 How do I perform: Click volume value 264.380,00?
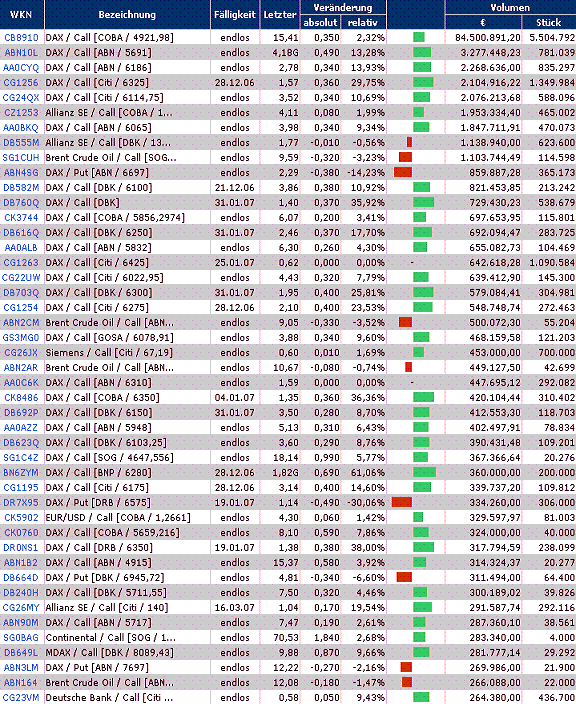pos(495,698)
